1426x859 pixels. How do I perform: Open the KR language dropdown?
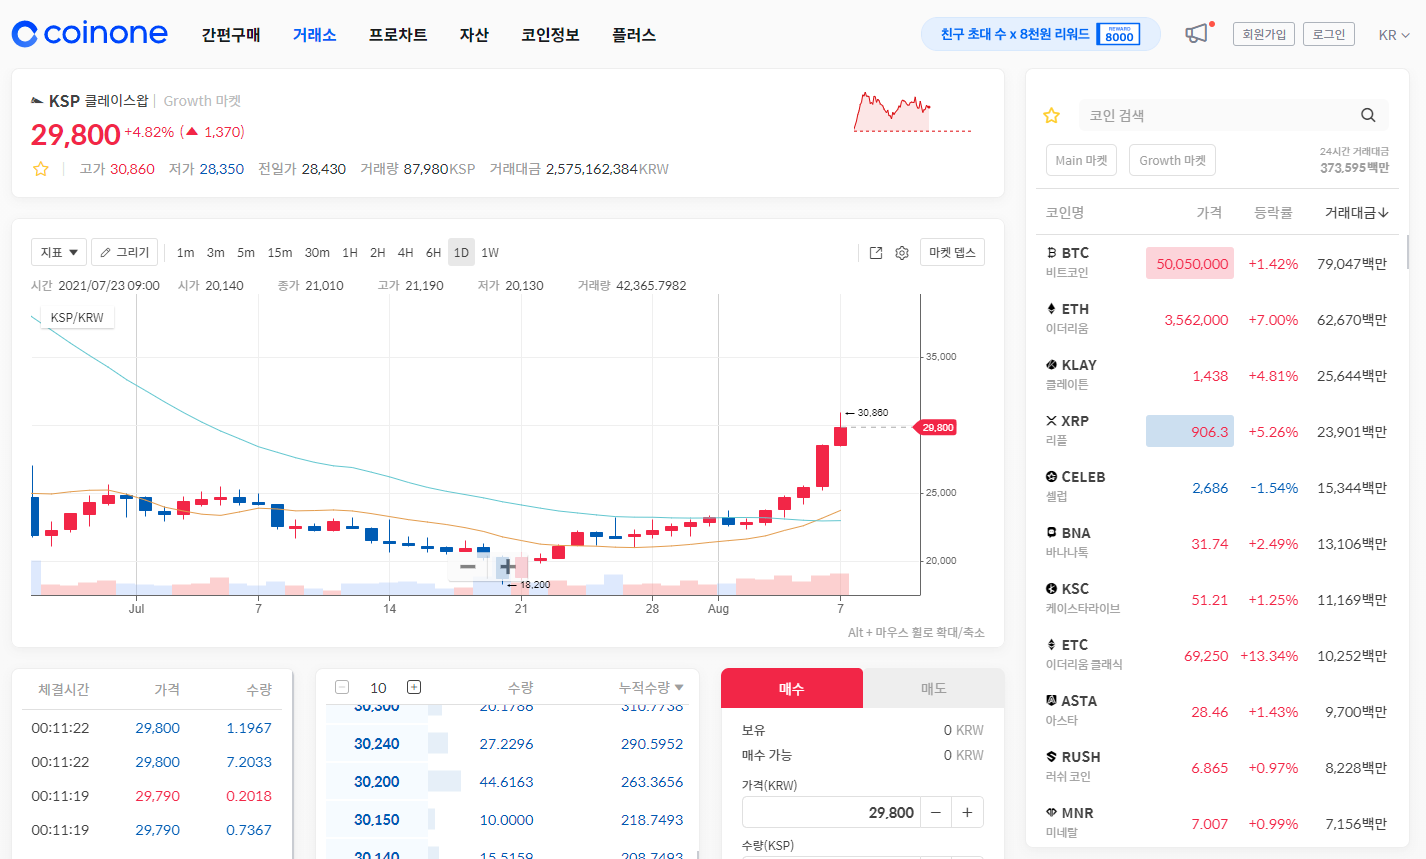(1394, 35)
